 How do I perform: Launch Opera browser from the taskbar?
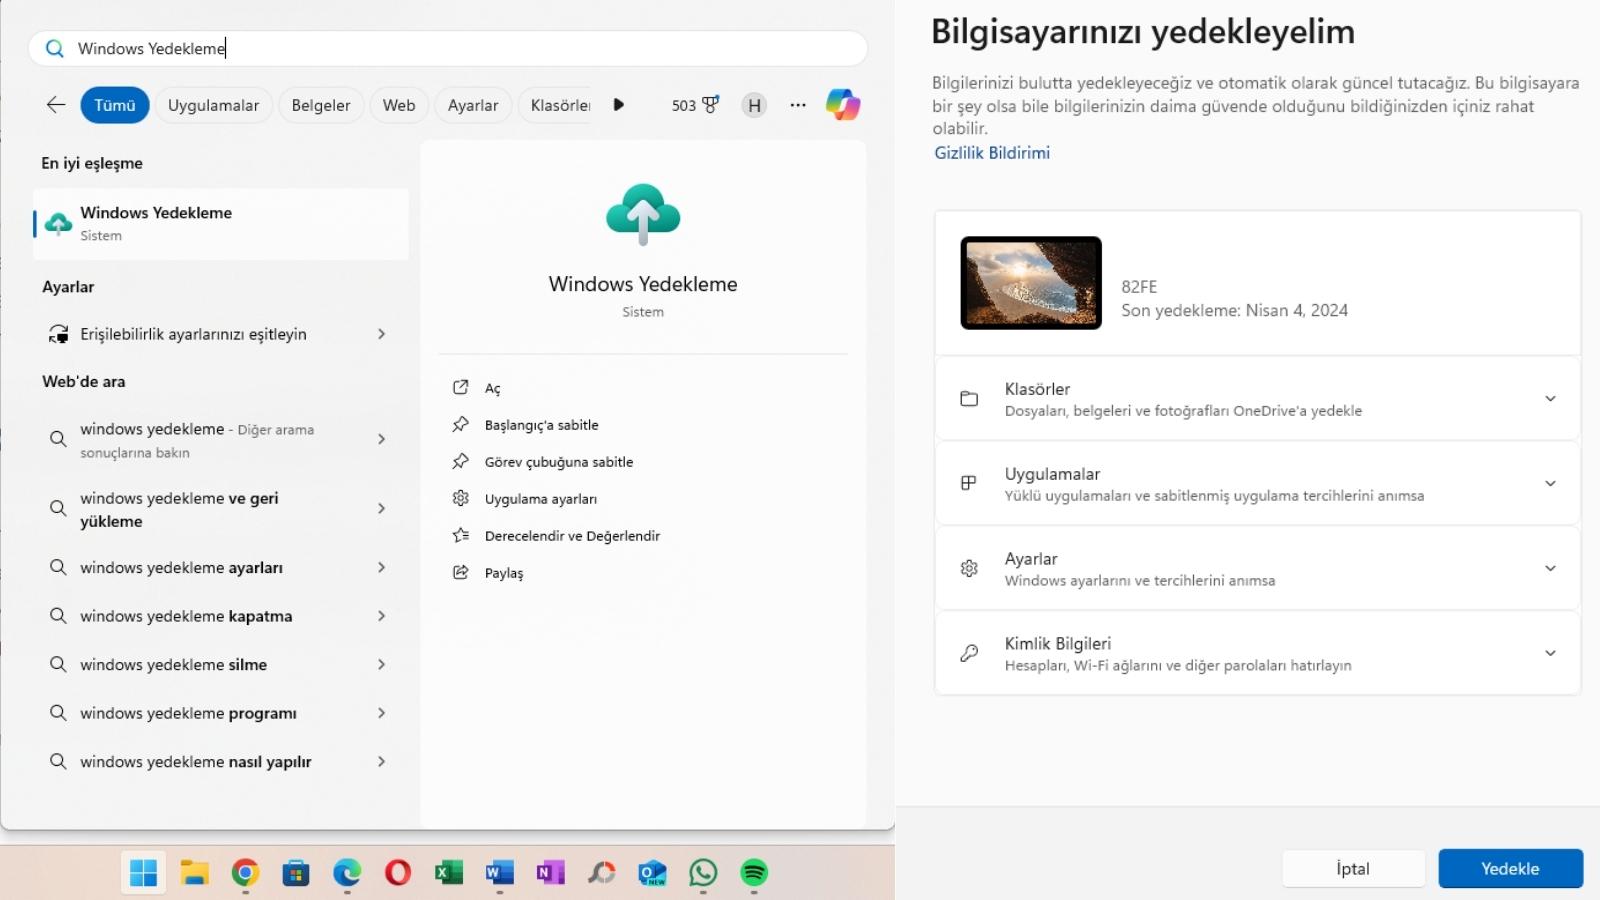tap(398, 873)
